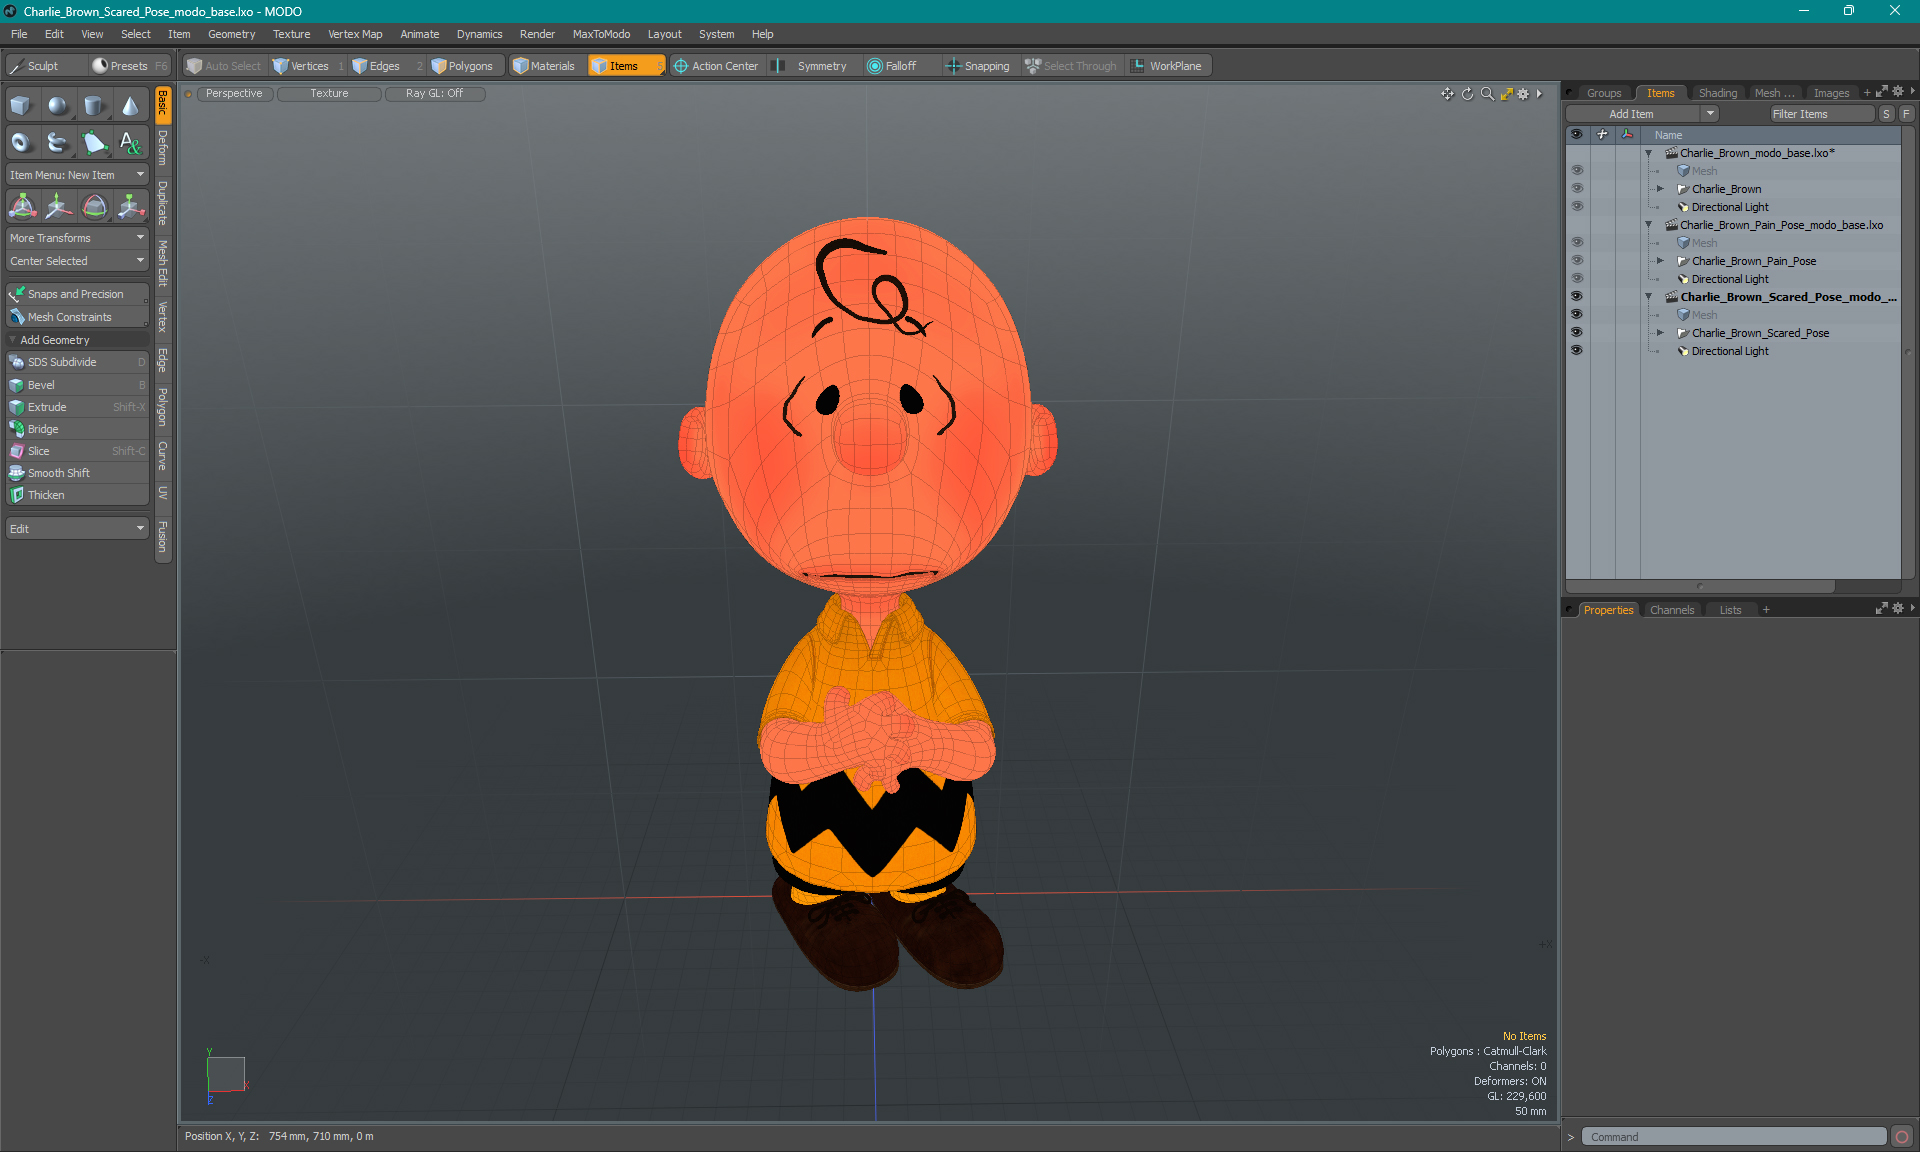Image resolution: width=1920 pixels, height=1152 pixels.
Task: Click the reference axis column header icon
Action: click(x=1627, y=135)
